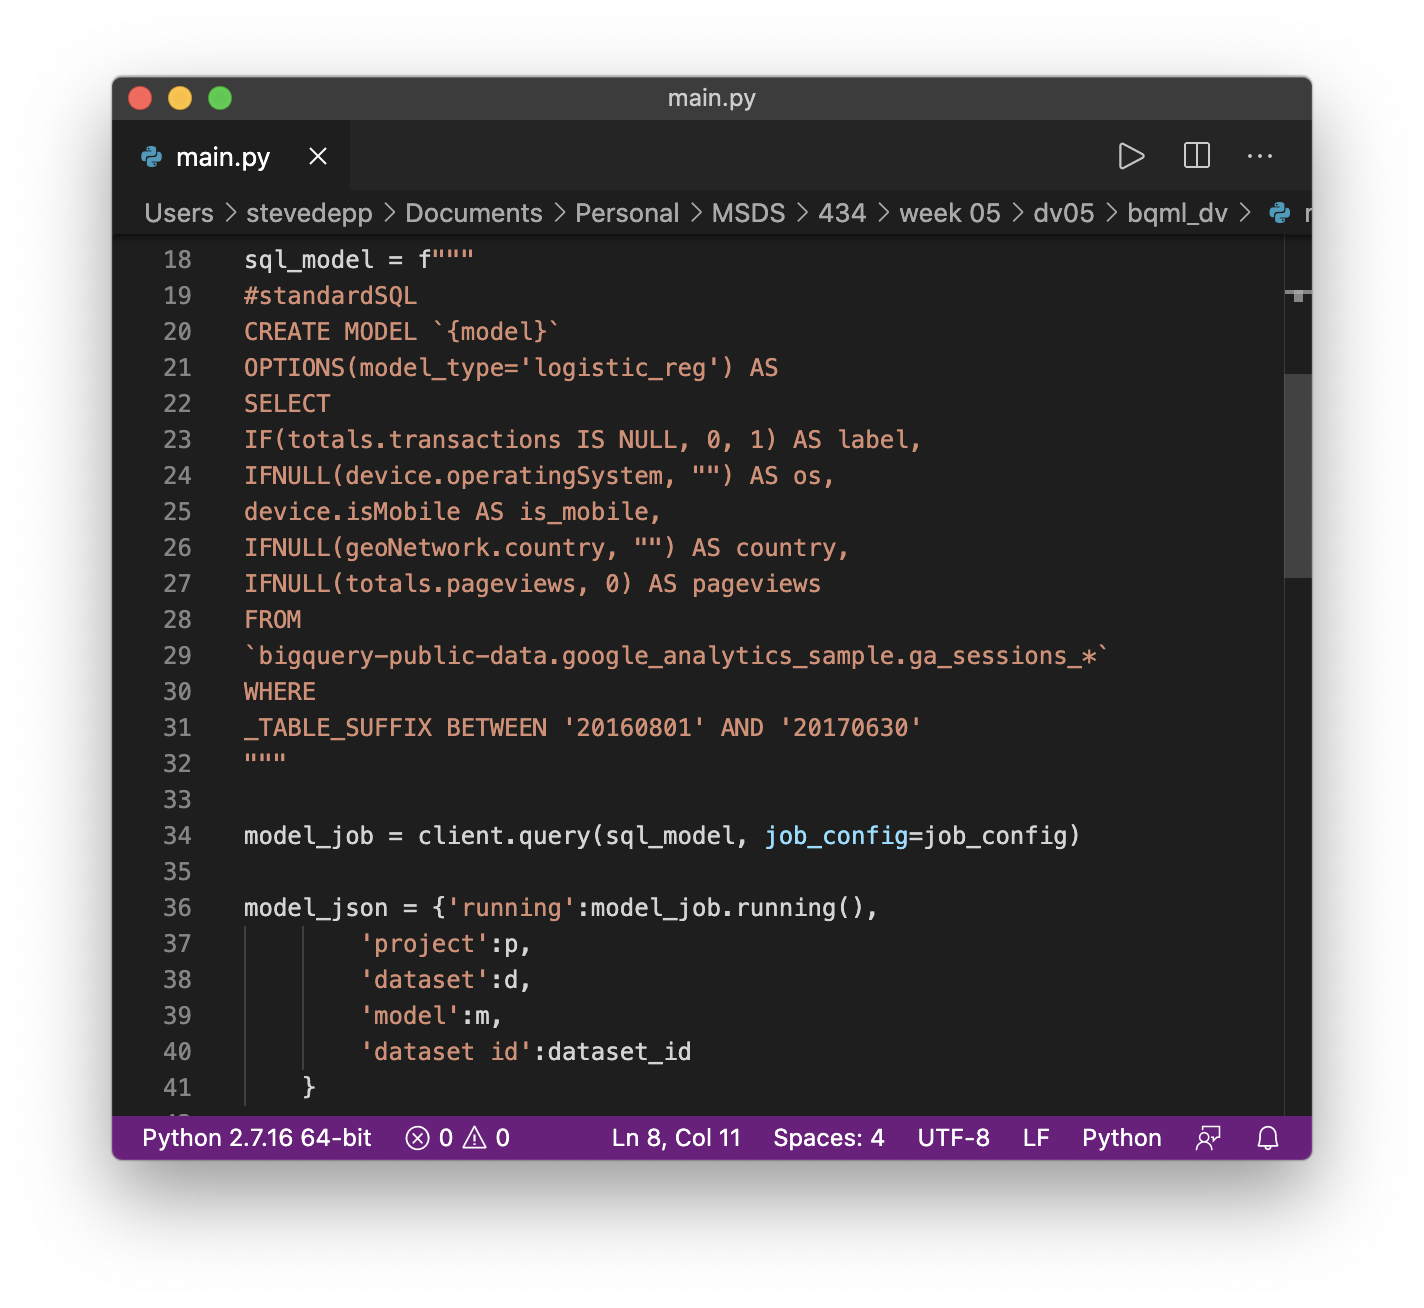Click the Python file icon in the tab
This screenshot has height=1308, width=1424.
click(152, 157)
